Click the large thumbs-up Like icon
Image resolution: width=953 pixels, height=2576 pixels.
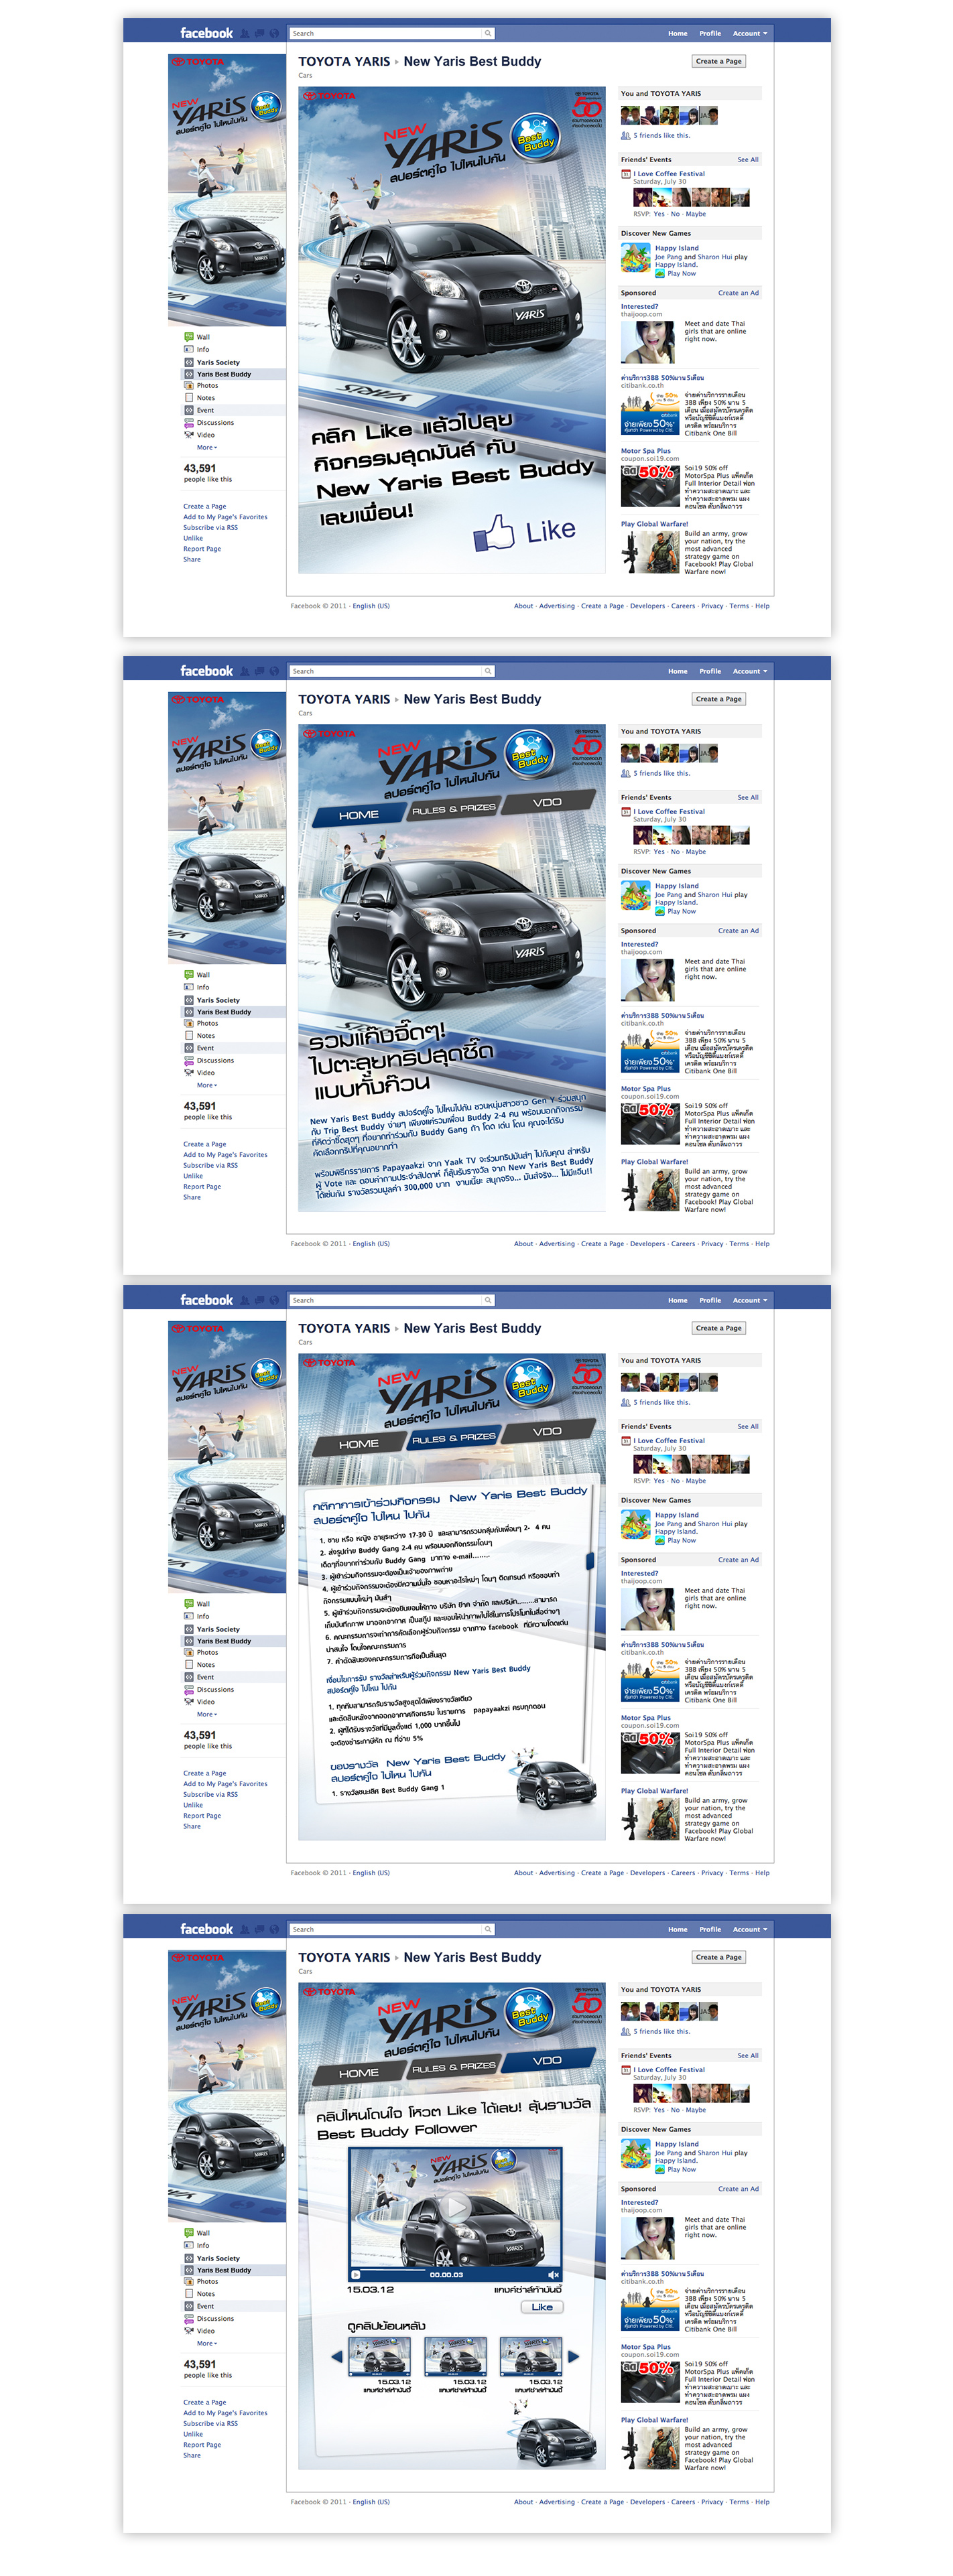(494, 532)
